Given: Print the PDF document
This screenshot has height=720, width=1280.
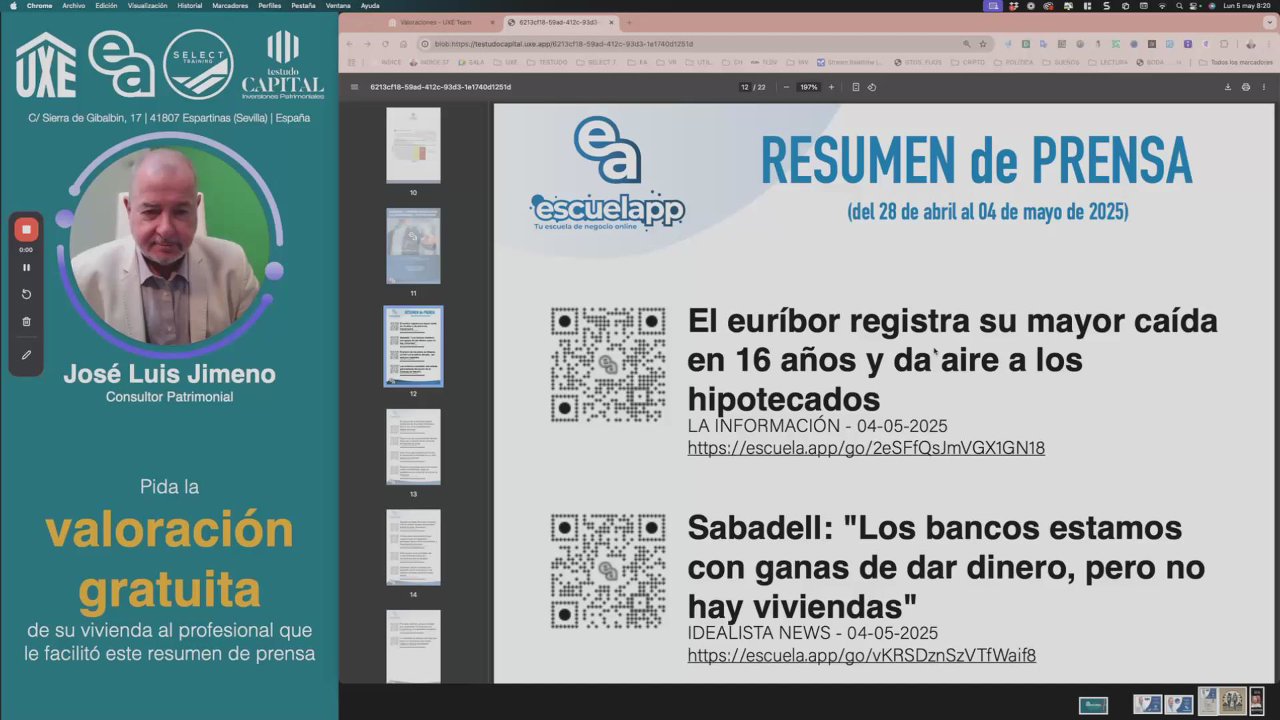Looking at the screenshot, I should pyautogui.click(x=1246, y=87).
